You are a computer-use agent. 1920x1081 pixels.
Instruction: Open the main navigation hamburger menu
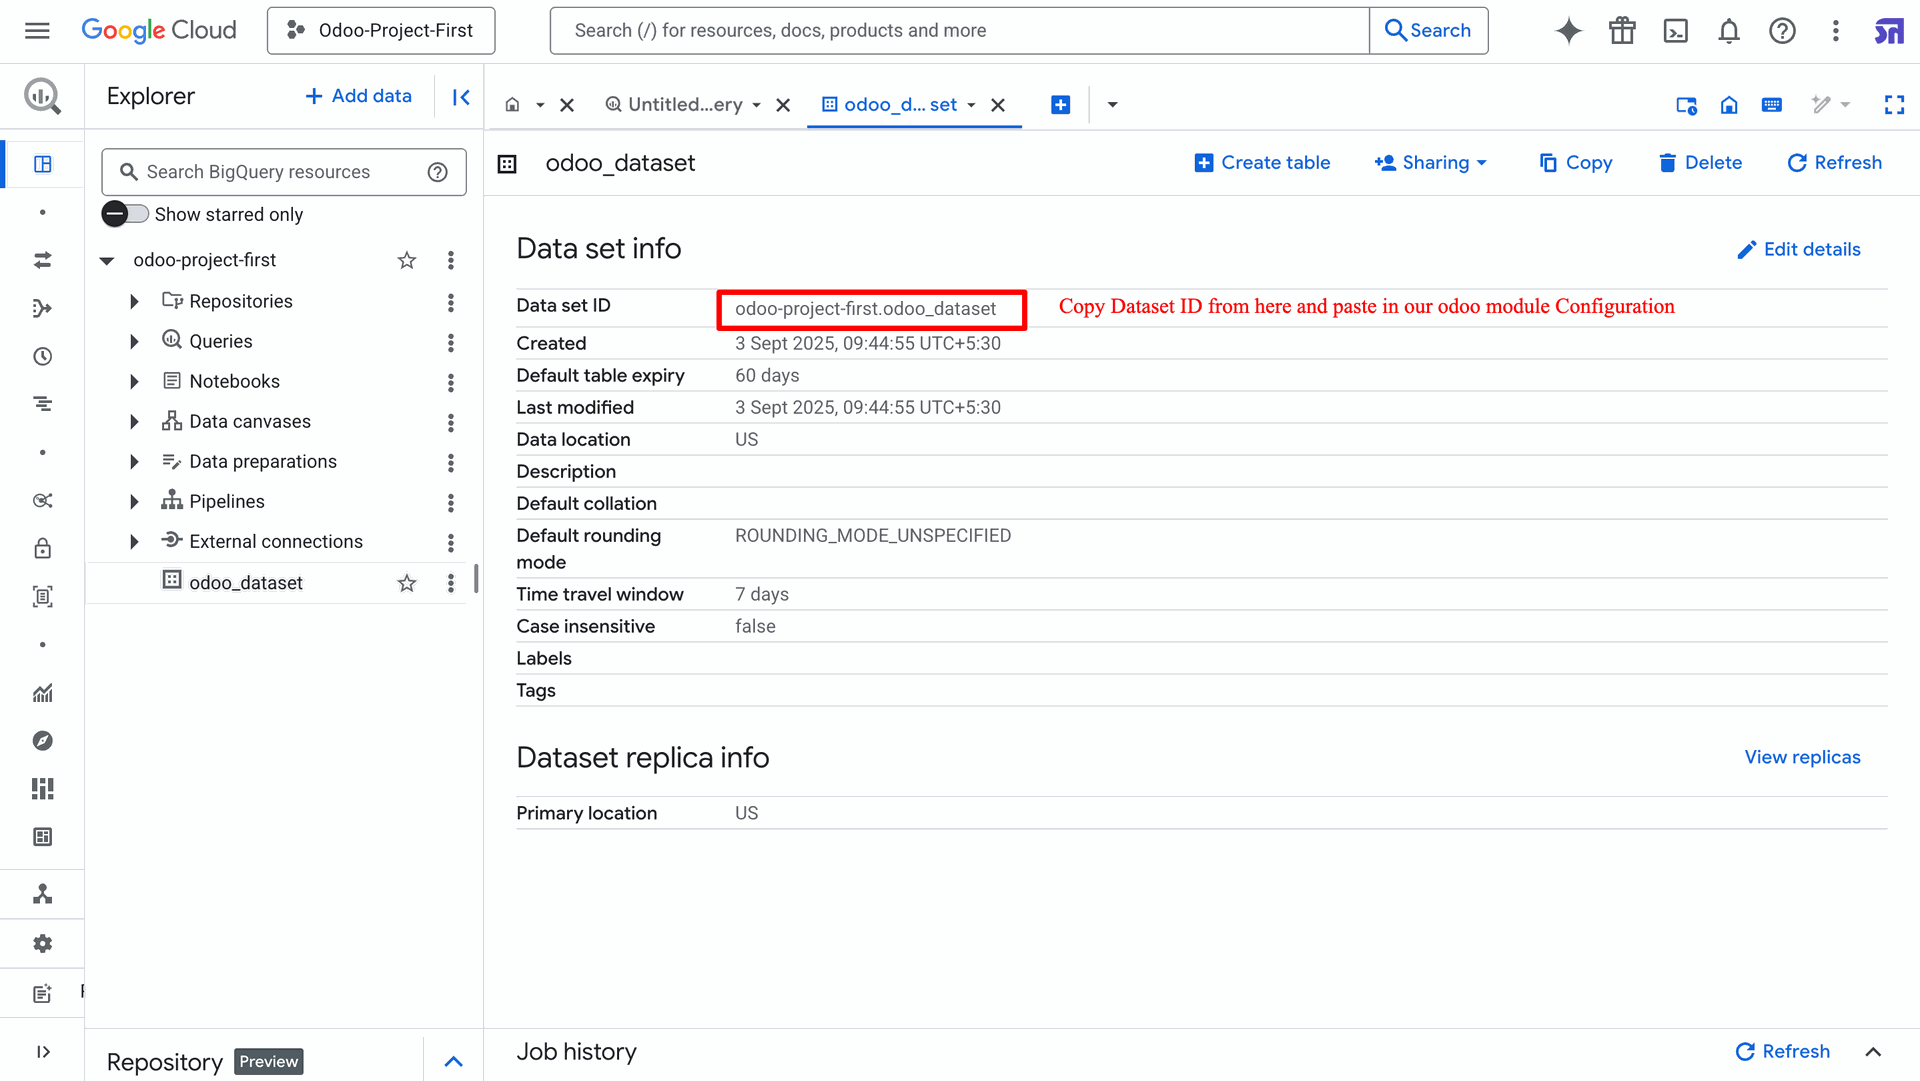tap(37, 31)
